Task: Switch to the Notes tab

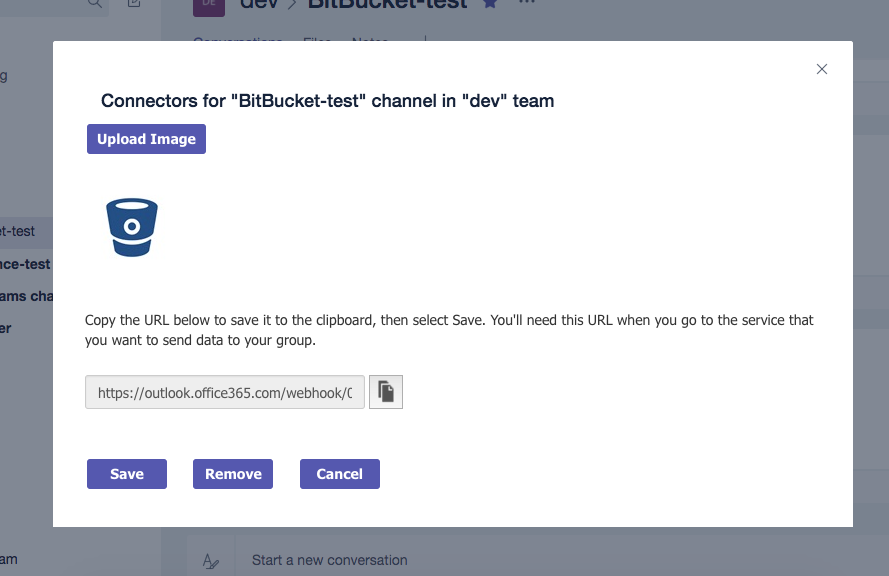Action: click(x=368, y=42)
